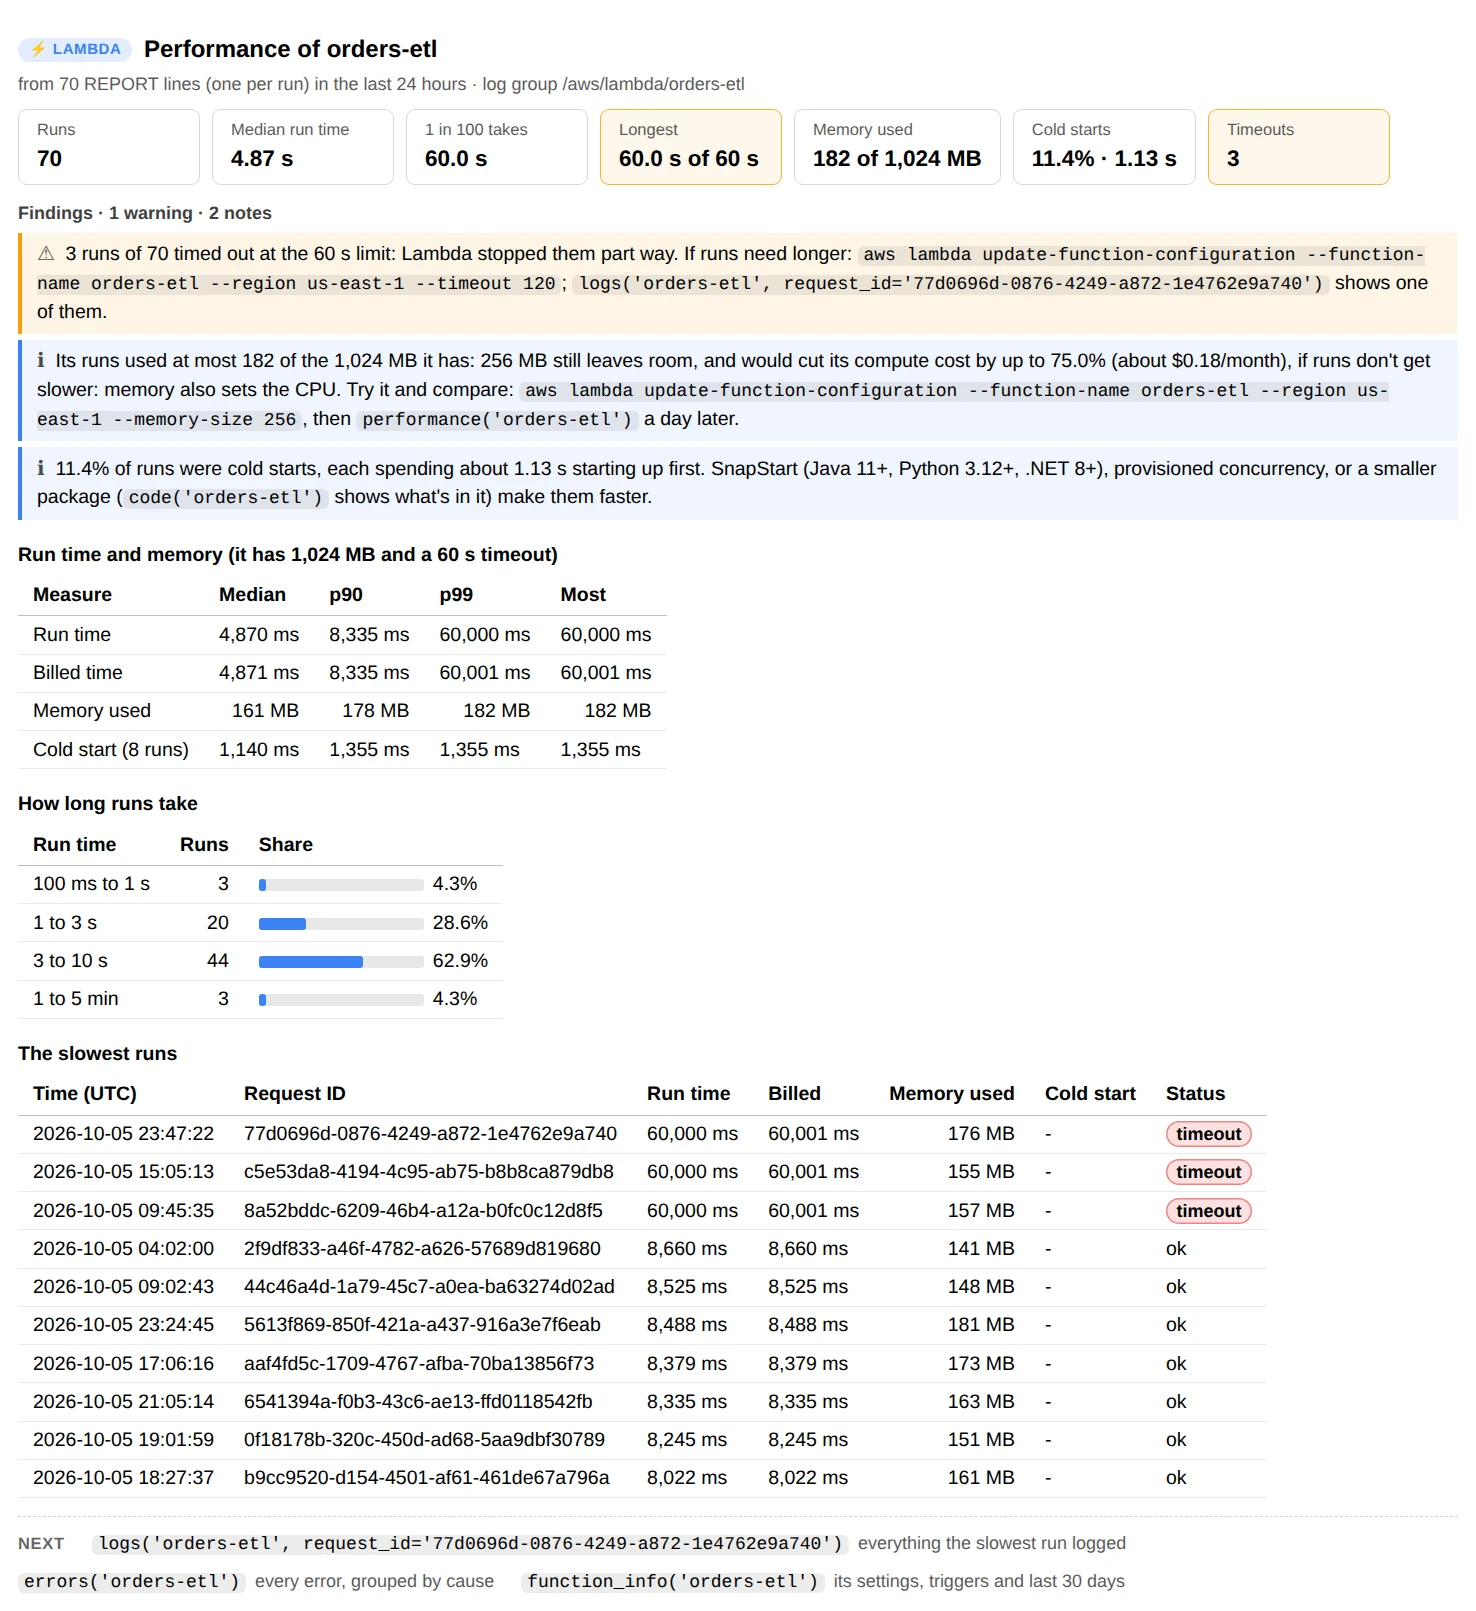1476x1611 pixels.
Task: Click the Billed time row label
Action: click(78, 673)
